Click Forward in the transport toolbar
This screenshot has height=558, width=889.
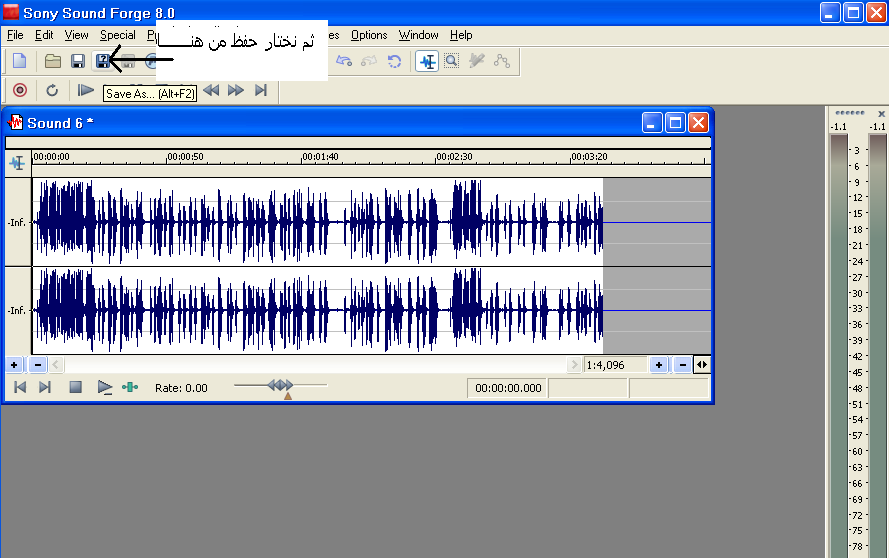pos(236,90)
